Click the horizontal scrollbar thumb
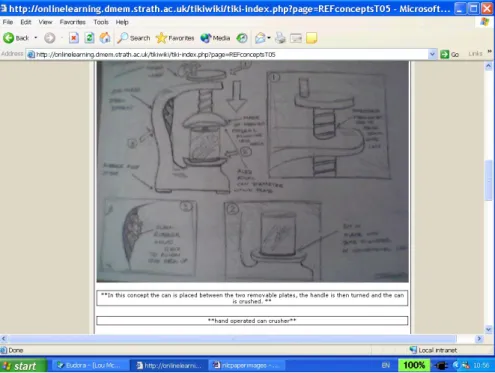Viewport: 495px width, 373px height. point(232,339)
